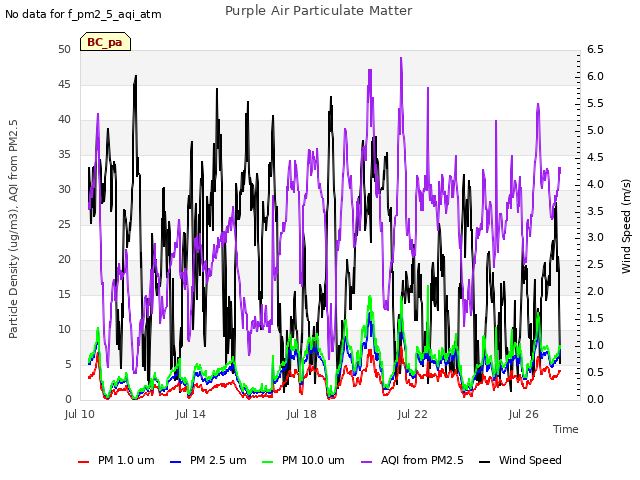Click the 3.5 wind speed tick label

(595, 211)
